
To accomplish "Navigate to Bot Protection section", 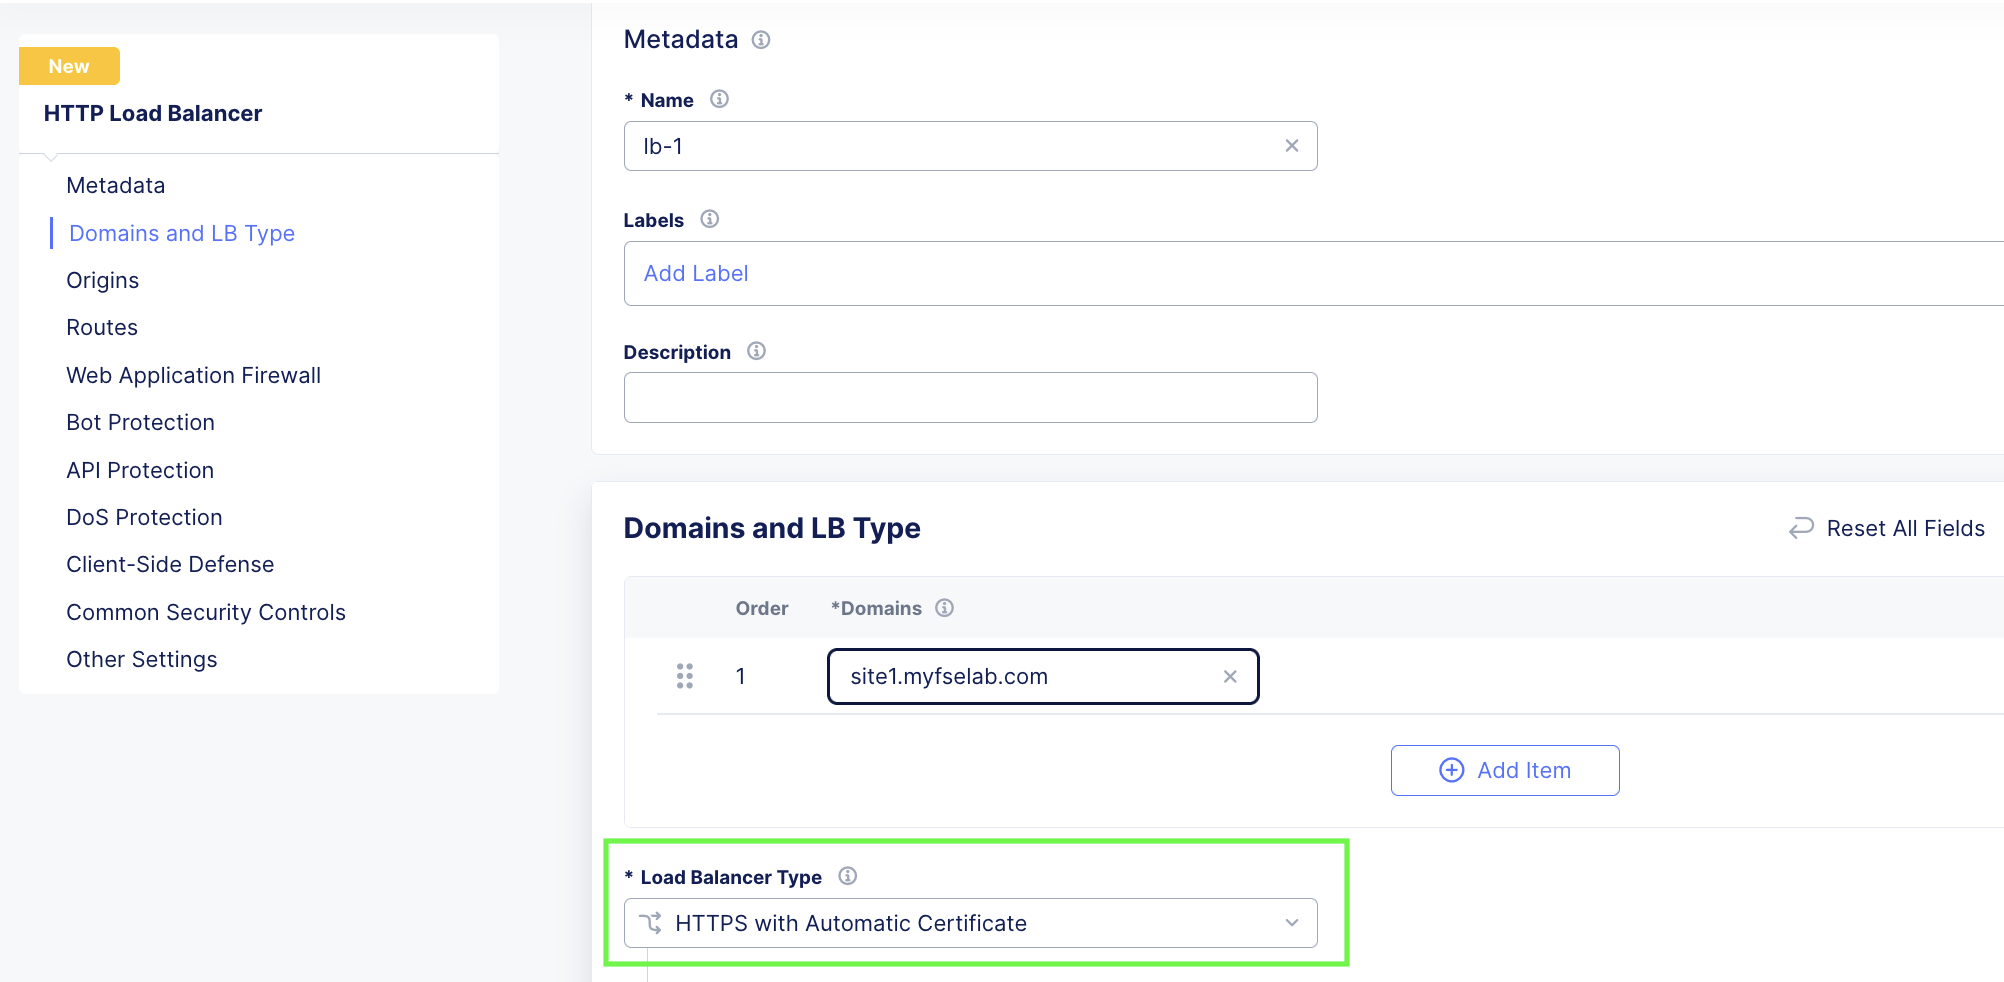I will click(x=141, y=422).
